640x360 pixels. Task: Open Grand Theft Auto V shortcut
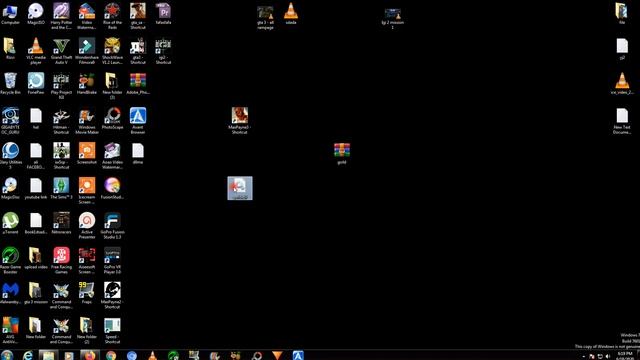61,51
